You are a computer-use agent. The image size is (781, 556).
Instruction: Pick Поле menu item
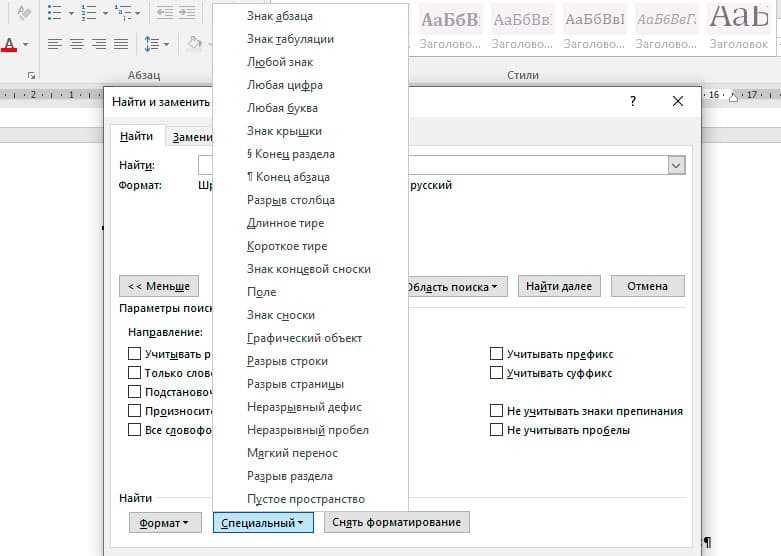pos(310,292)
